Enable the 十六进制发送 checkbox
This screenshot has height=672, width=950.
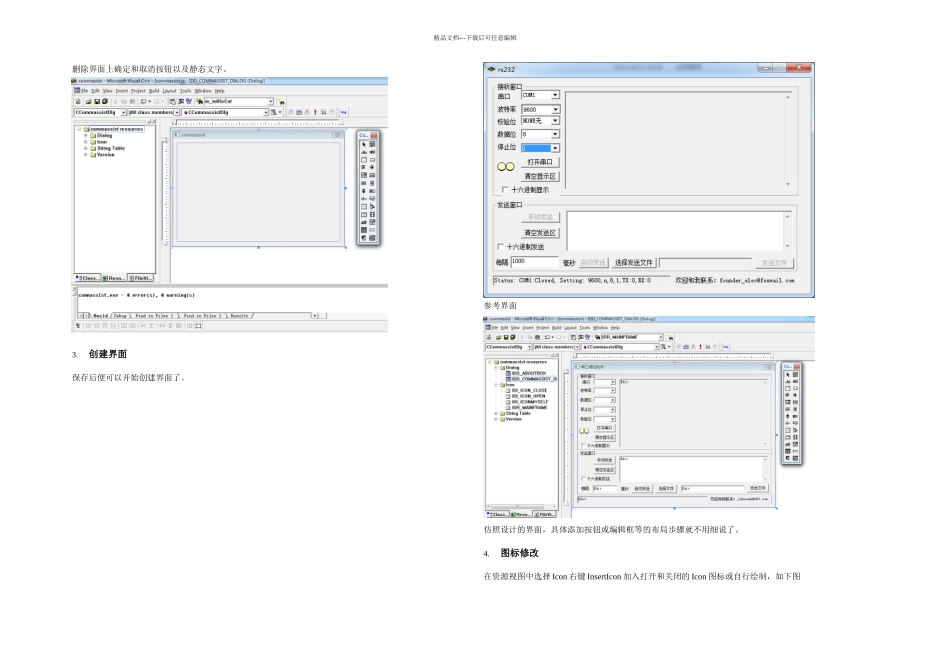coord(501,246)
